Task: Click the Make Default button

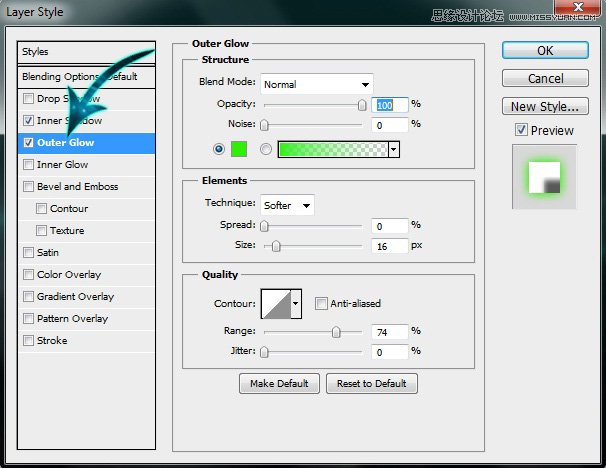Action: point(279,383)
